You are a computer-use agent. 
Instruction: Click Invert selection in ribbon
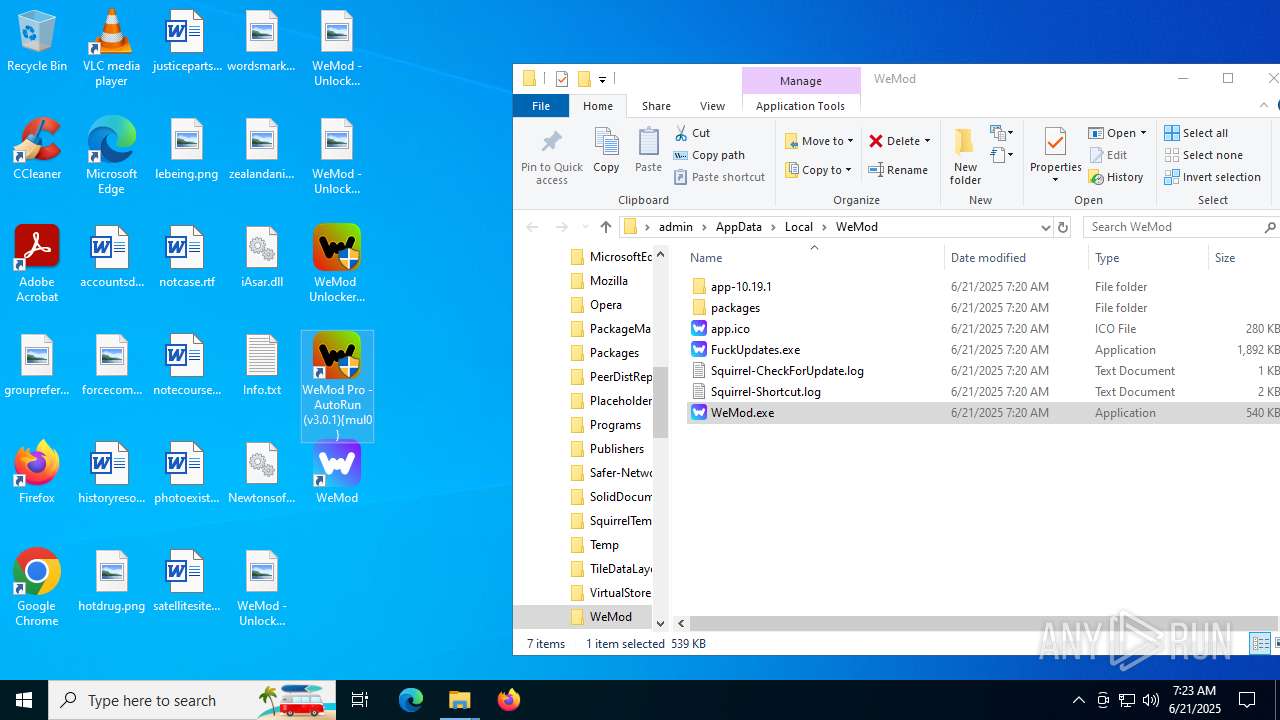[x=1212, y=177]
